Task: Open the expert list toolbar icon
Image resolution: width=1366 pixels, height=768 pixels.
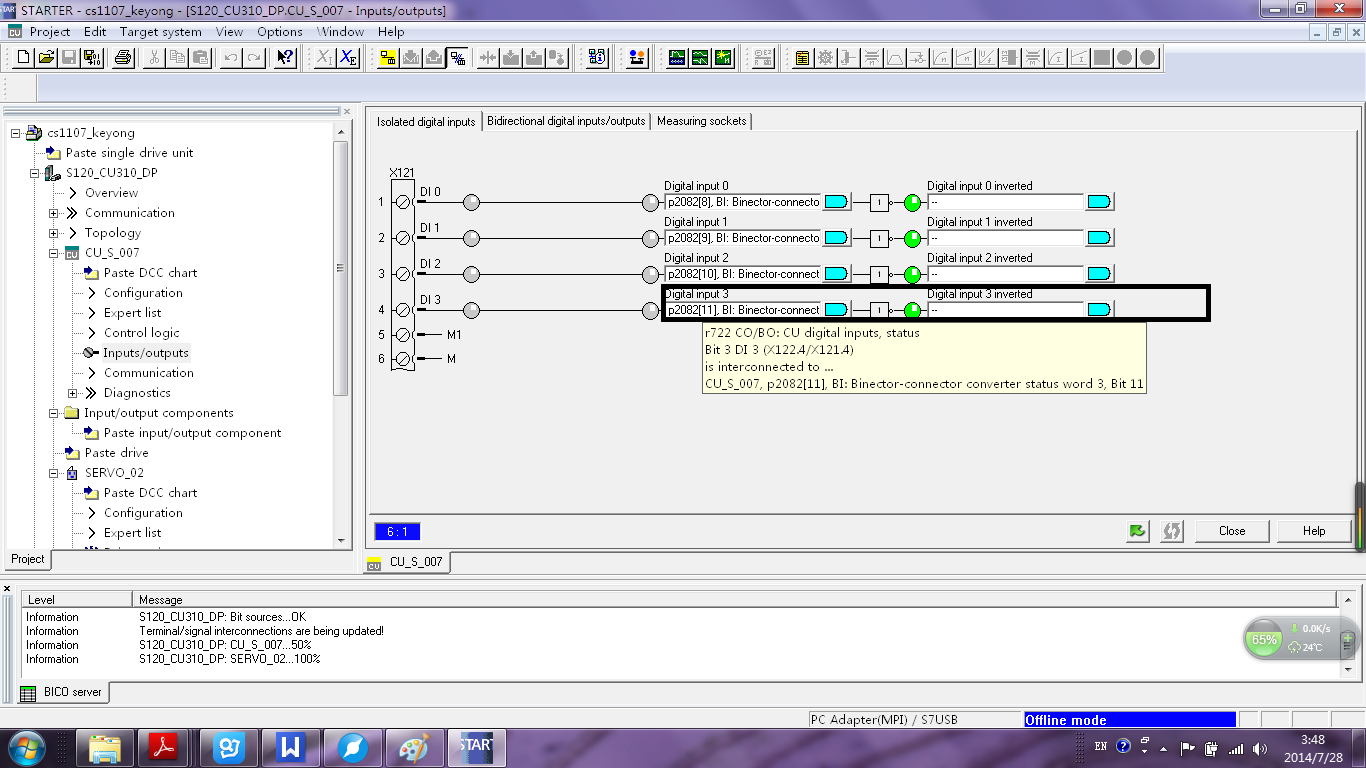Action: pos(802,58)
